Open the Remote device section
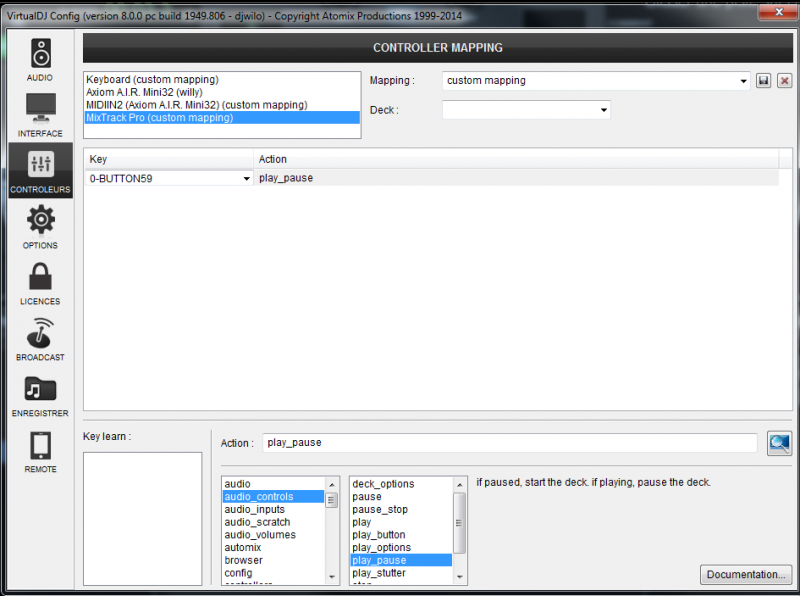Viewport: 800px width, 596px height. pos(40,451)
